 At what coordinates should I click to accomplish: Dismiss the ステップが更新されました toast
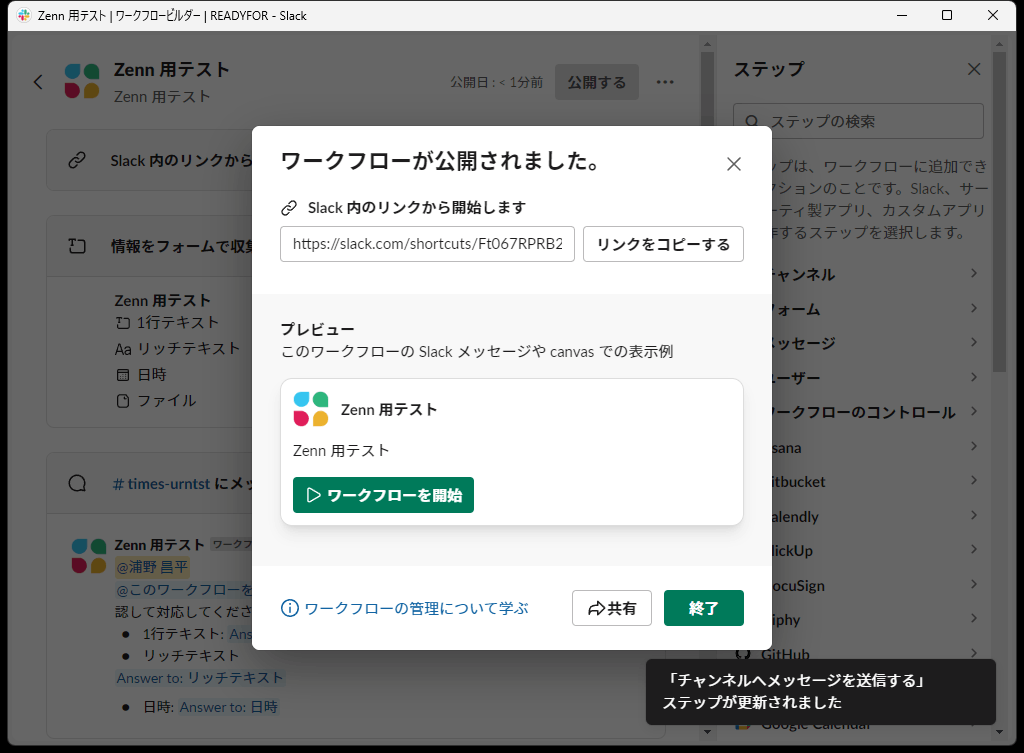tap(820, 692)
